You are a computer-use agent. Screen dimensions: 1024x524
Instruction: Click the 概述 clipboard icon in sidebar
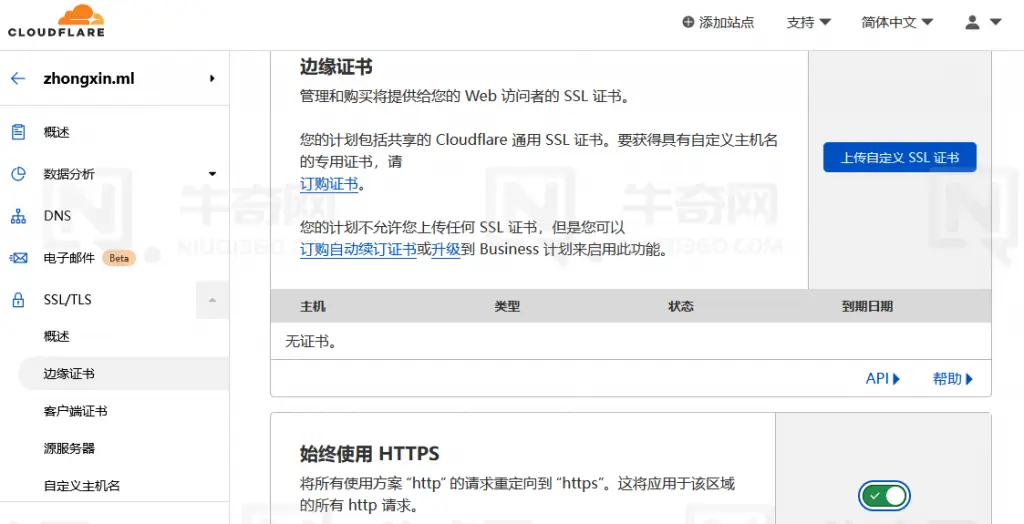point(18,132)
